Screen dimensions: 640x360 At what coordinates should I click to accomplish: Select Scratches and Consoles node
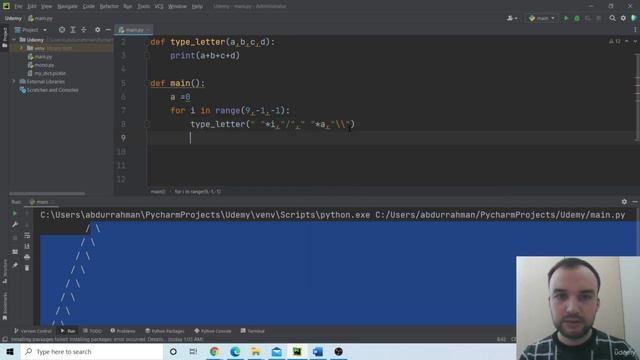(49, 90)
